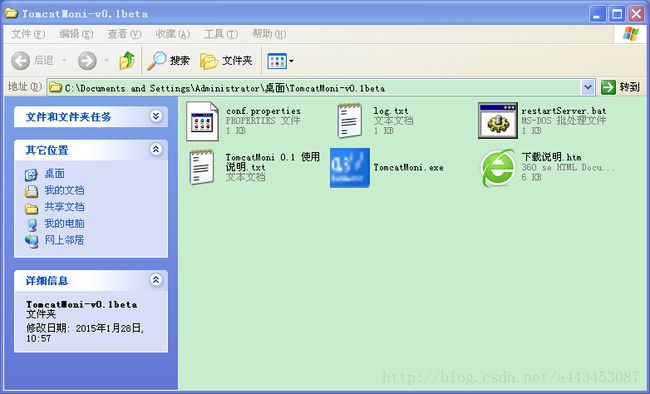Viewport: 650px width, 394px height.
Task: Collapse the 其它位置 panel chevron
Action: click(156, 149)
